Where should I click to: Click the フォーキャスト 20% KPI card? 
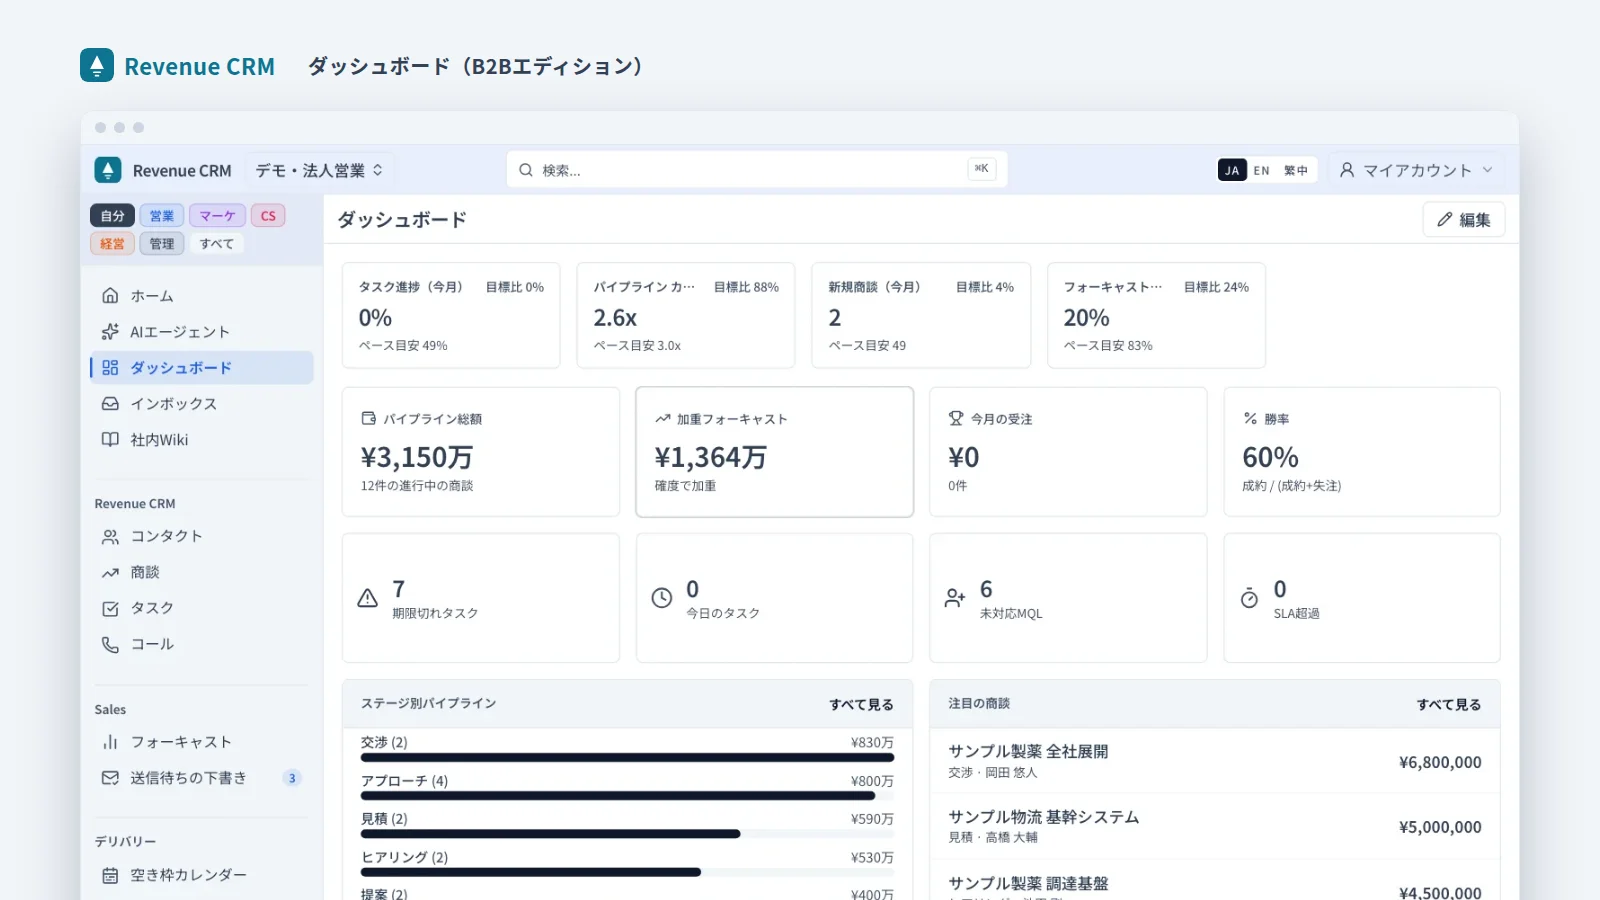coord(1156,316)
